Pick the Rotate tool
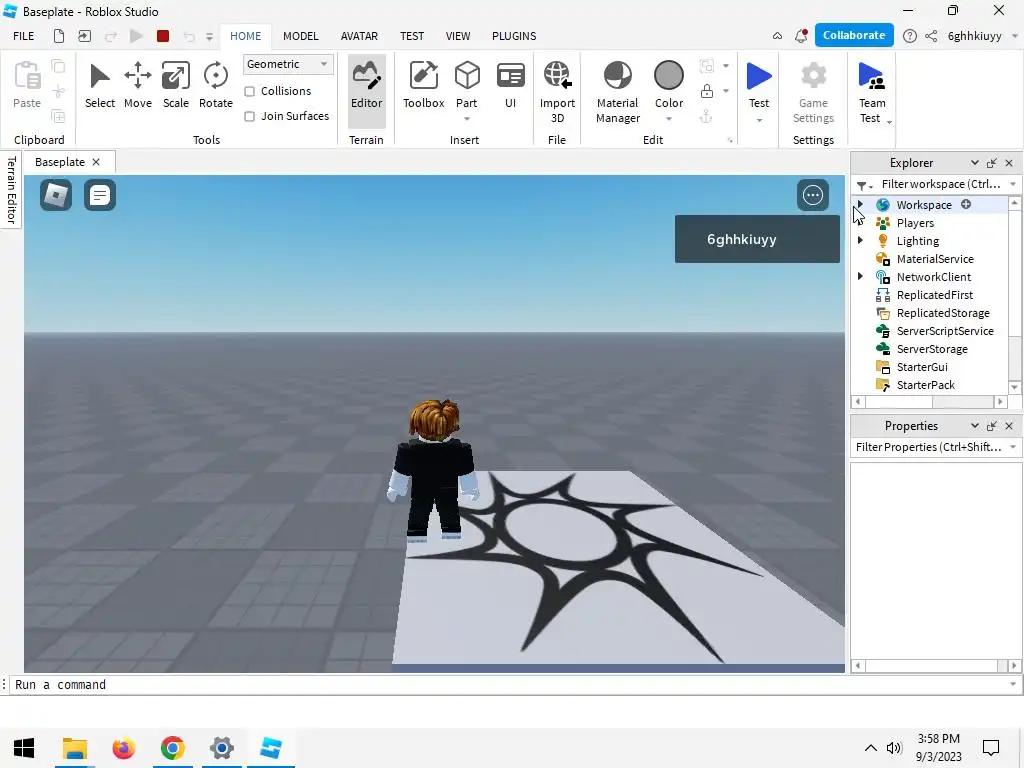 pyautogui.click(x=216, y=85)
